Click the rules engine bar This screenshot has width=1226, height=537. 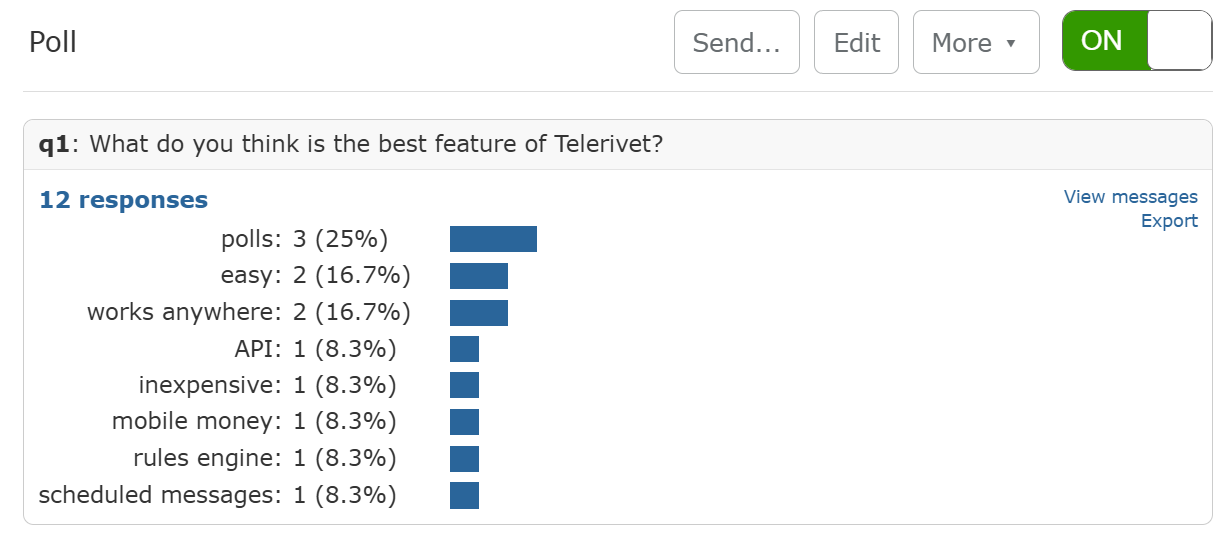coord(464,459)
